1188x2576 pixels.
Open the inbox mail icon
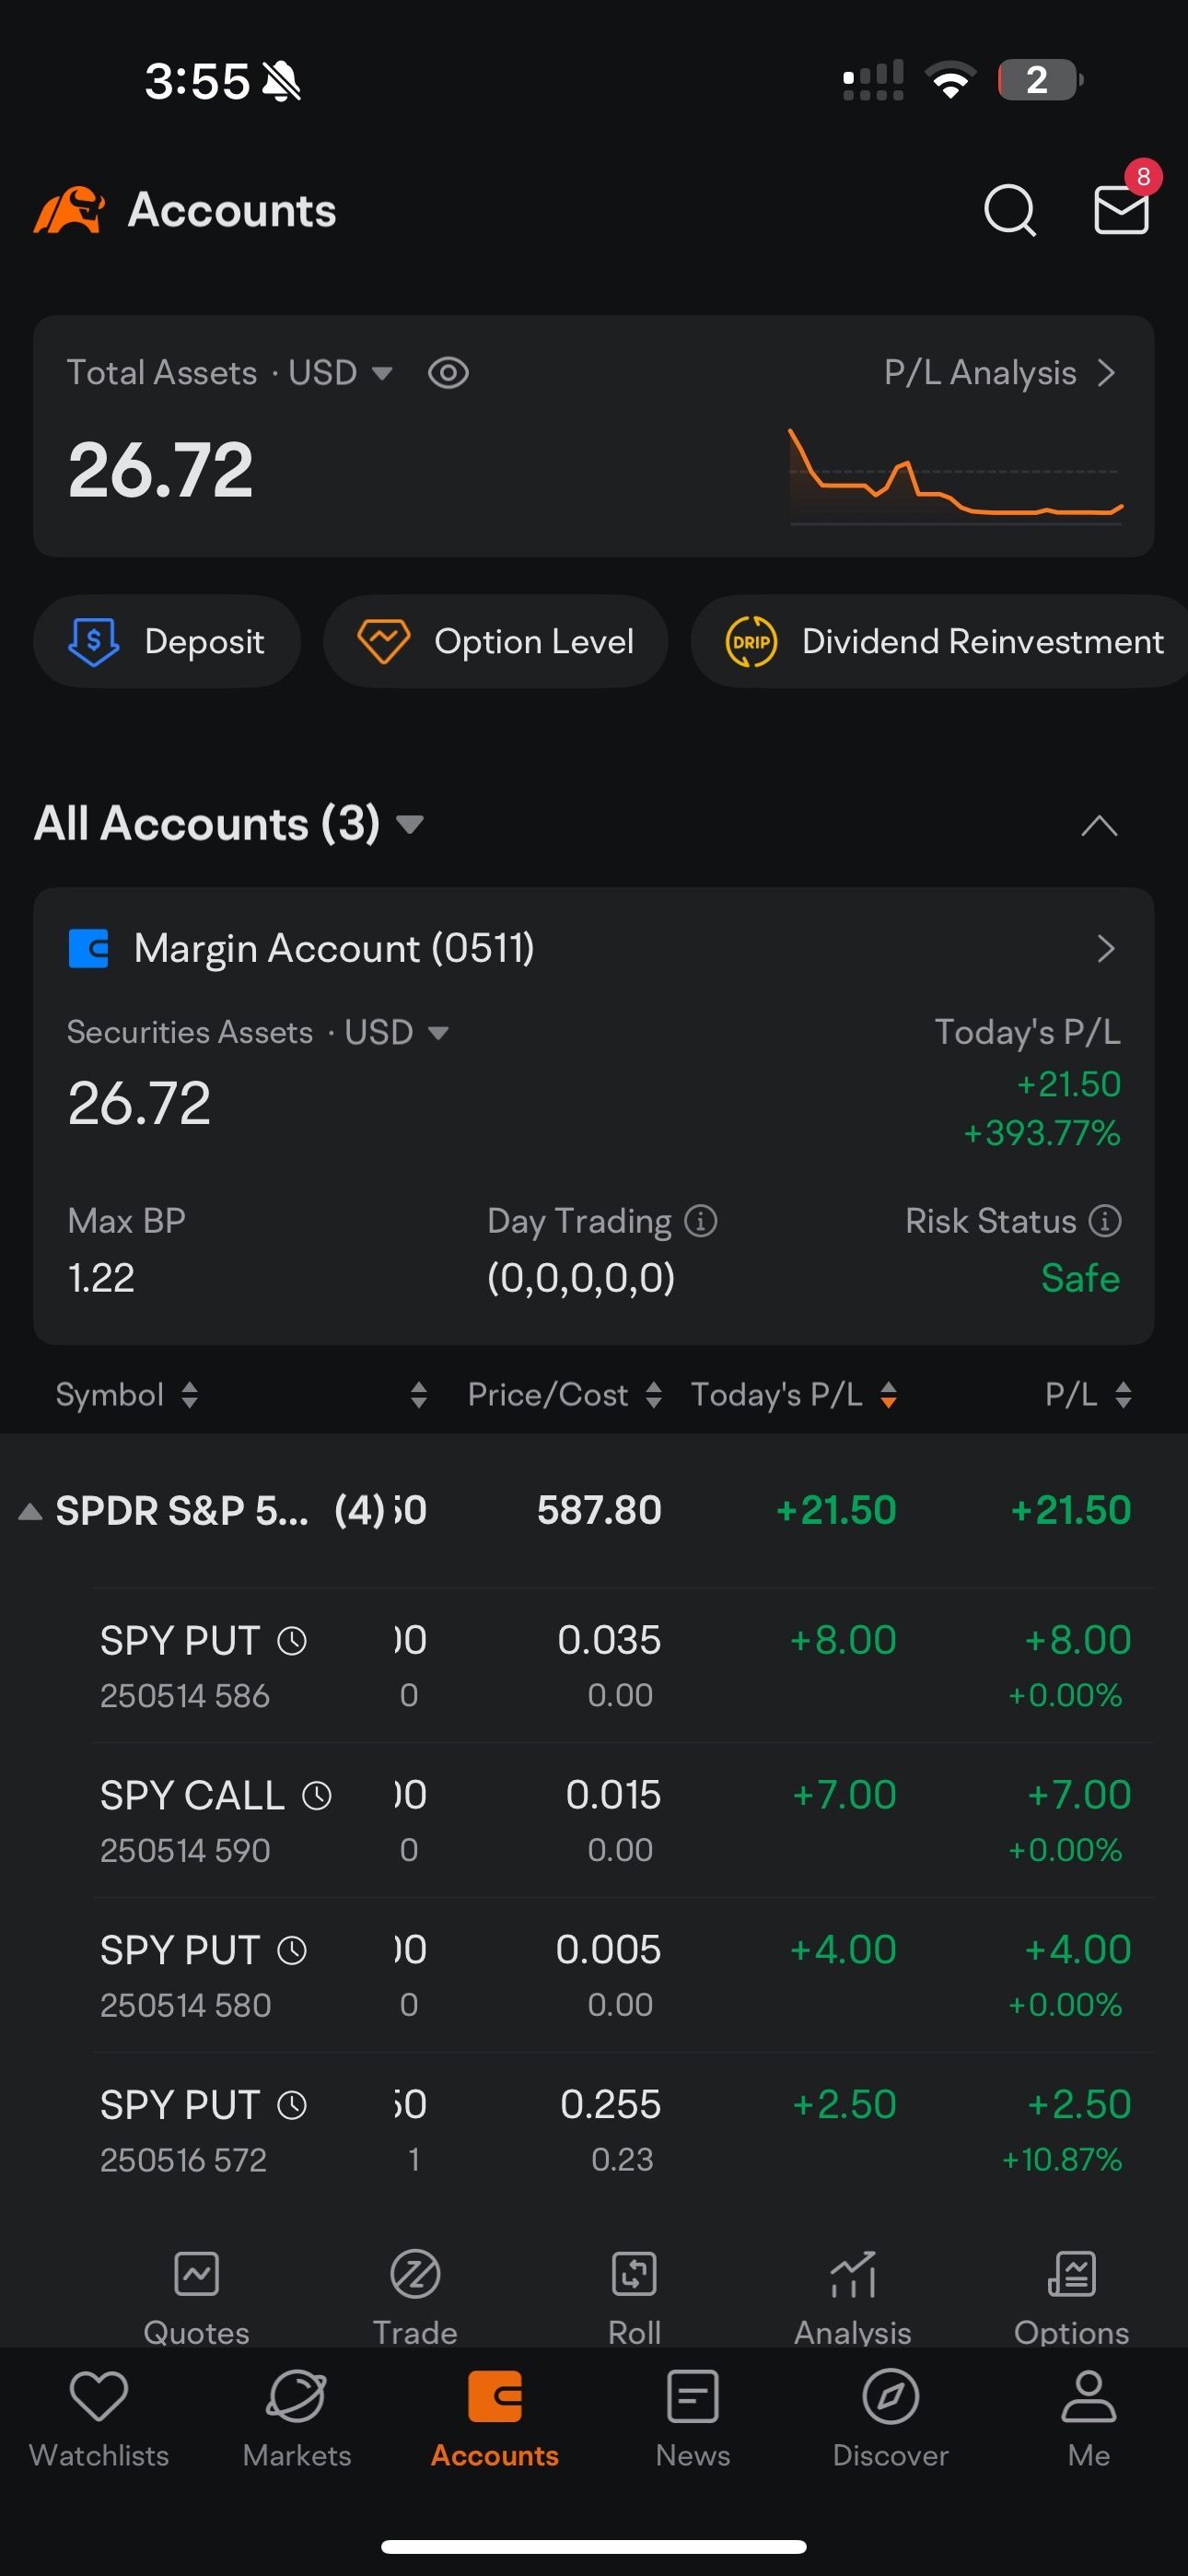pyautogui.click(x=1120, y=208)
